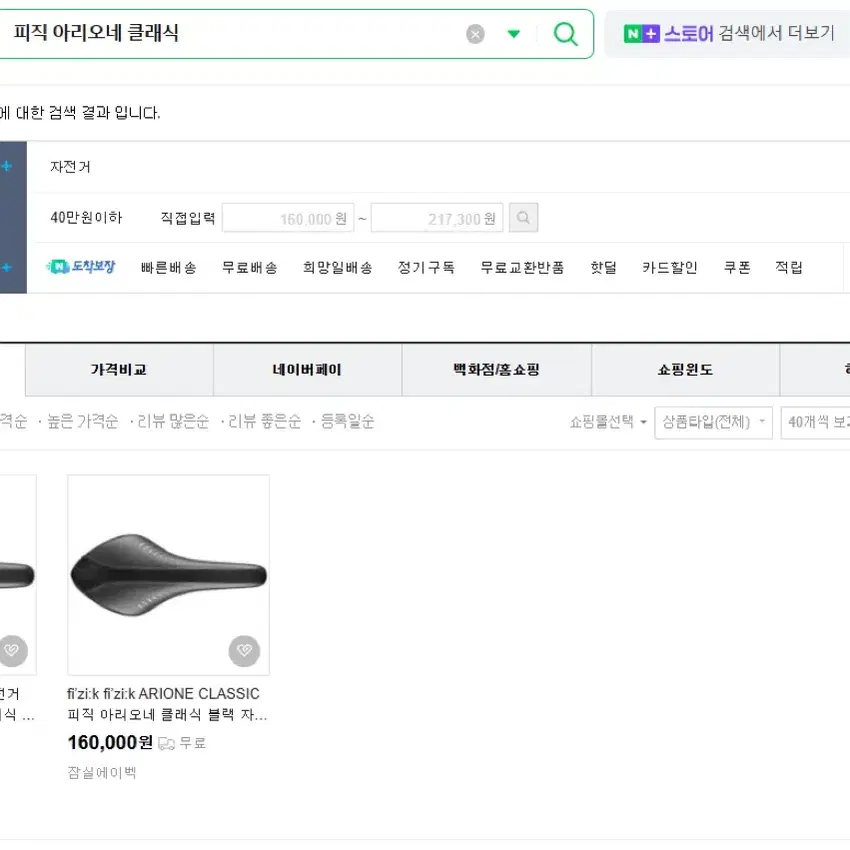Clear the search box text
The width and height of the screenshot is (850, 850).
coord(475,34)
